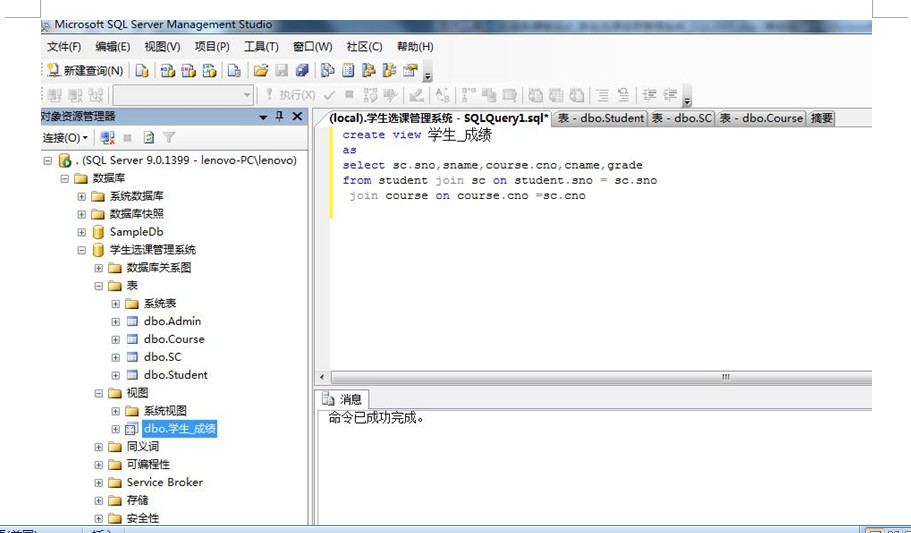Expand the 系统数据库 folder

[x=81, y=196]
